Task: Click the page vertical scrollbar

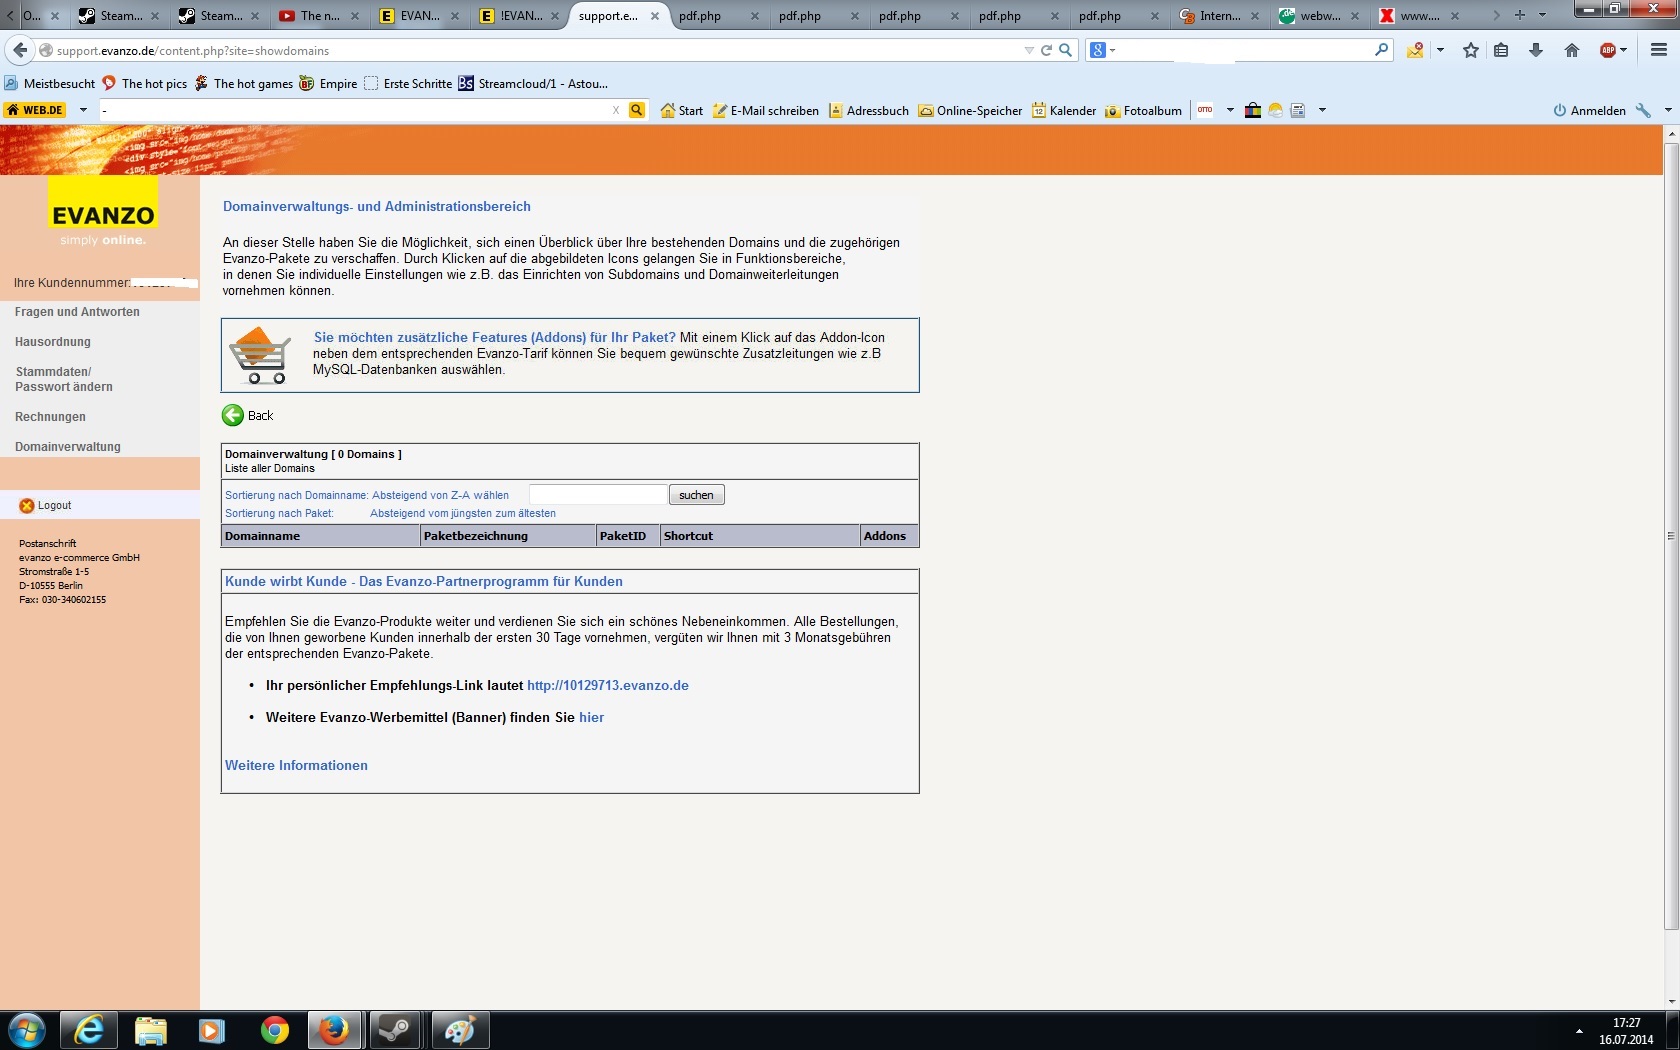Action: tap(1671, 535)
